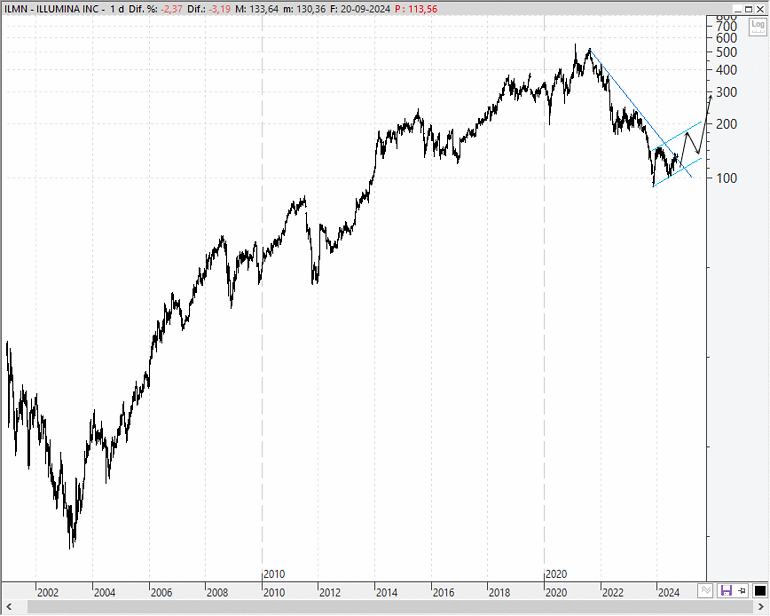Click the 300 price axis label

coord(727,92)
